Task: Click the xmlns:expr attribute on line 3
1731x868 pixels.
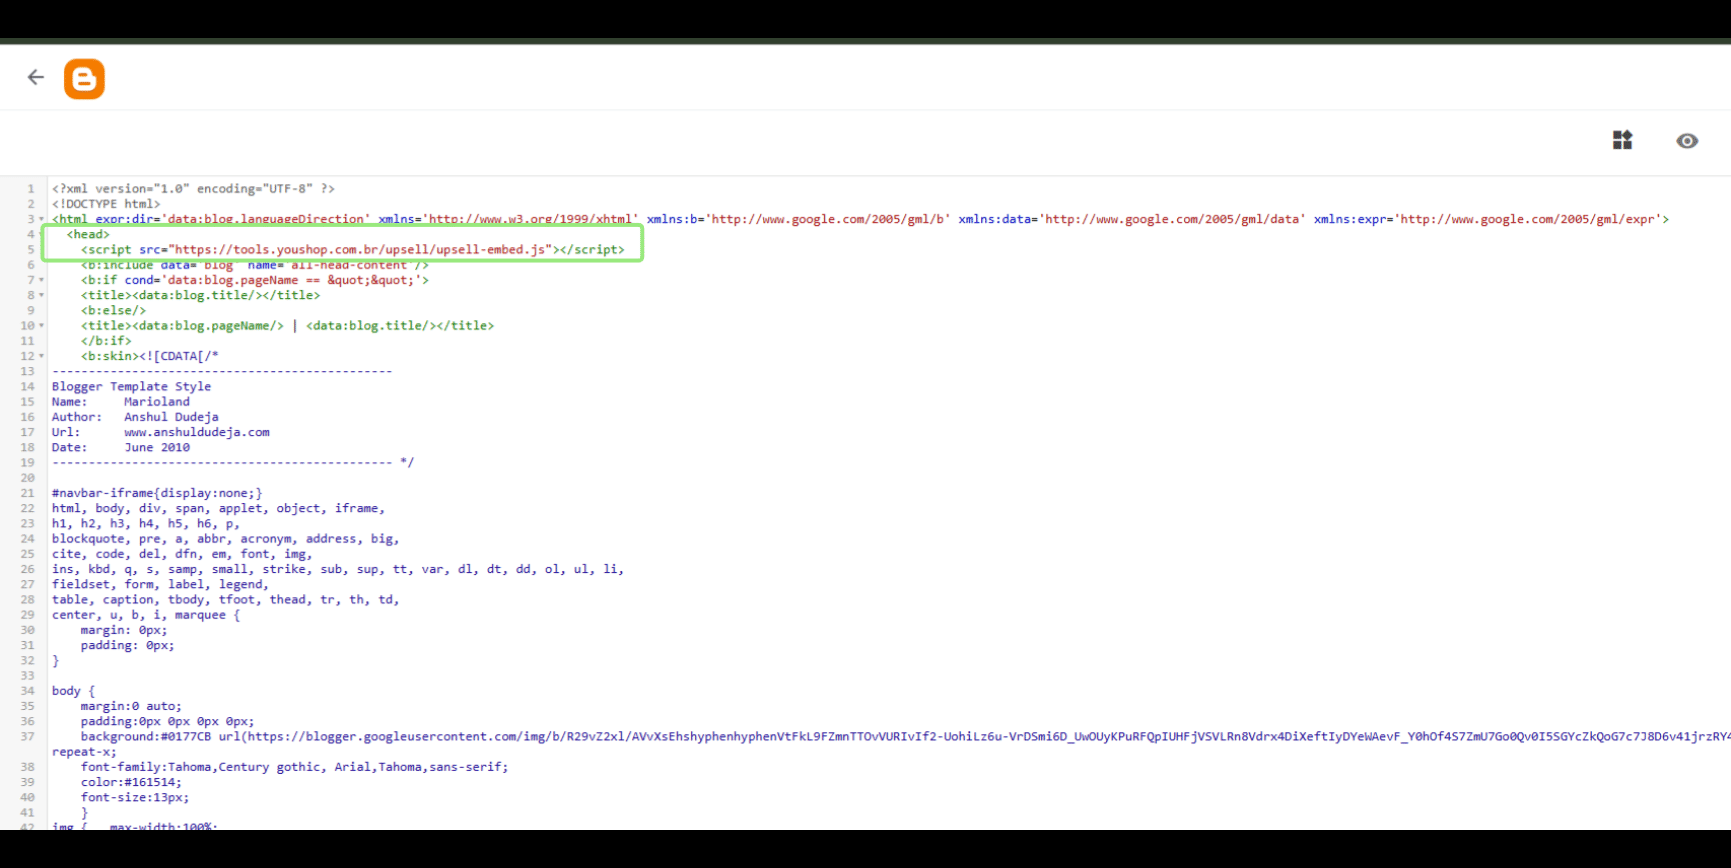Action: click(1487, 219)
